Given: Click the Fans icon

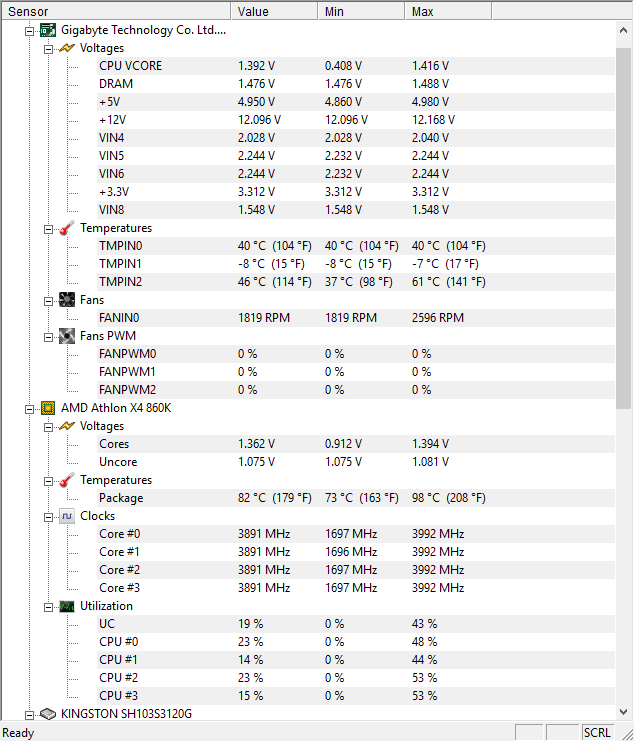Looking at the screenshot, I should point(67,300).
